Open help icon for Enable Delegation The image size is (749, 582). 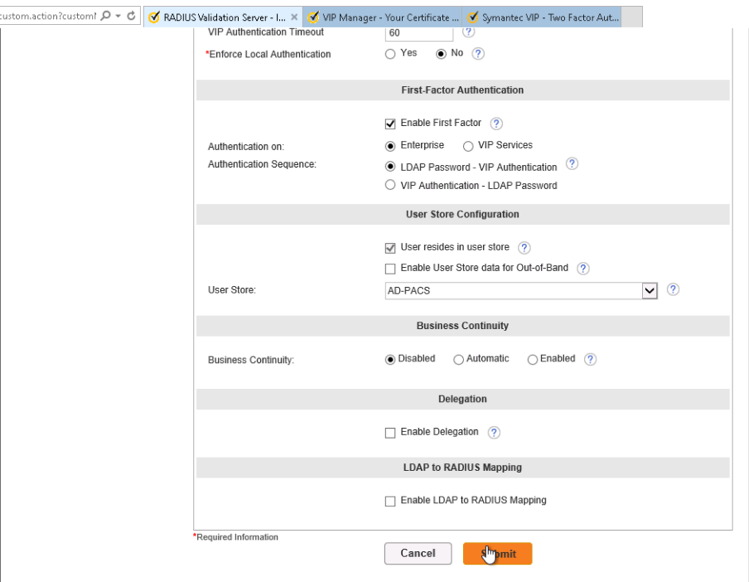point(494,433)
